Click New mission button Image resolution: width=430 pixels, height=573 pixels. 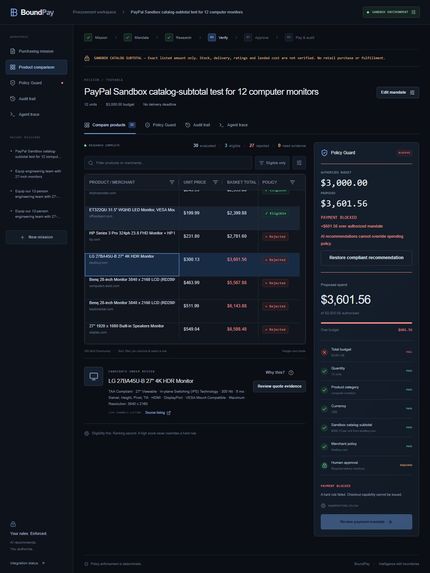[36, 237]
